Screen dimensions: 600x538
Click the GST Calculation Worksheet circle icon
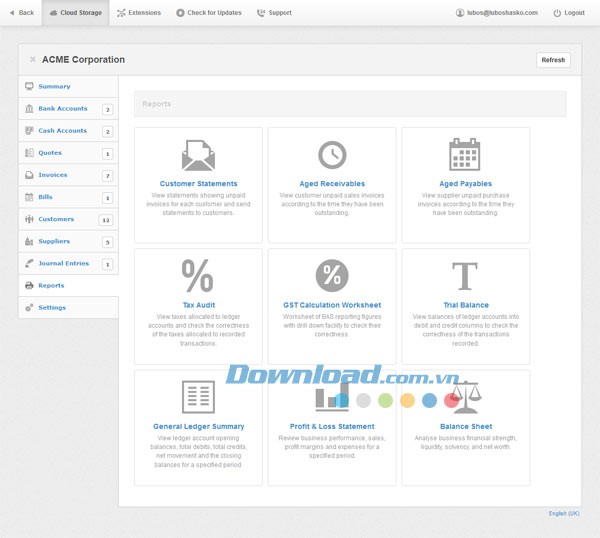pos(332,275)
